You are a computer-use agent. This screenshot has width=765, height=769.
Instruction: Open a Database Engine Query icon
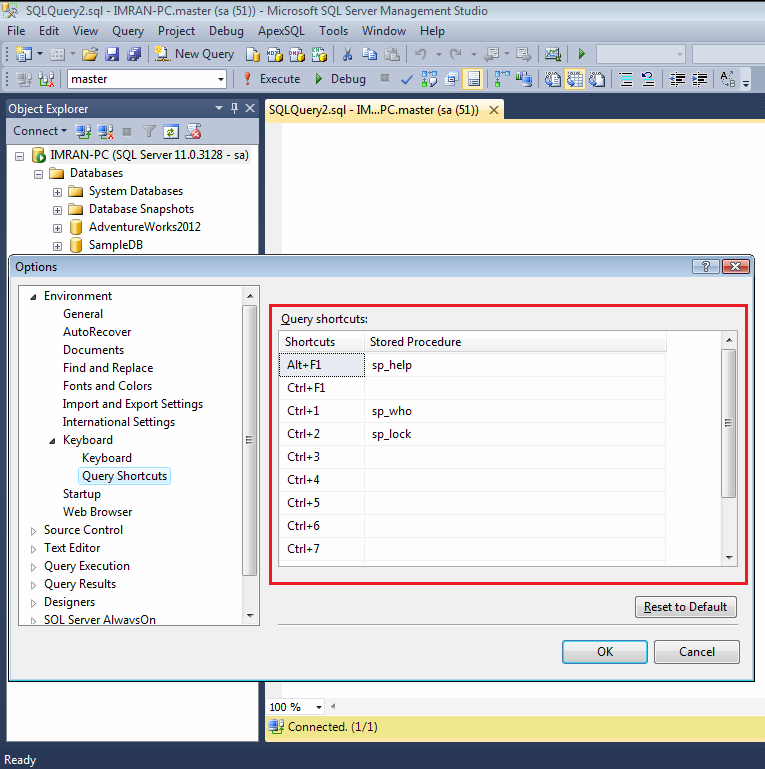253,54
